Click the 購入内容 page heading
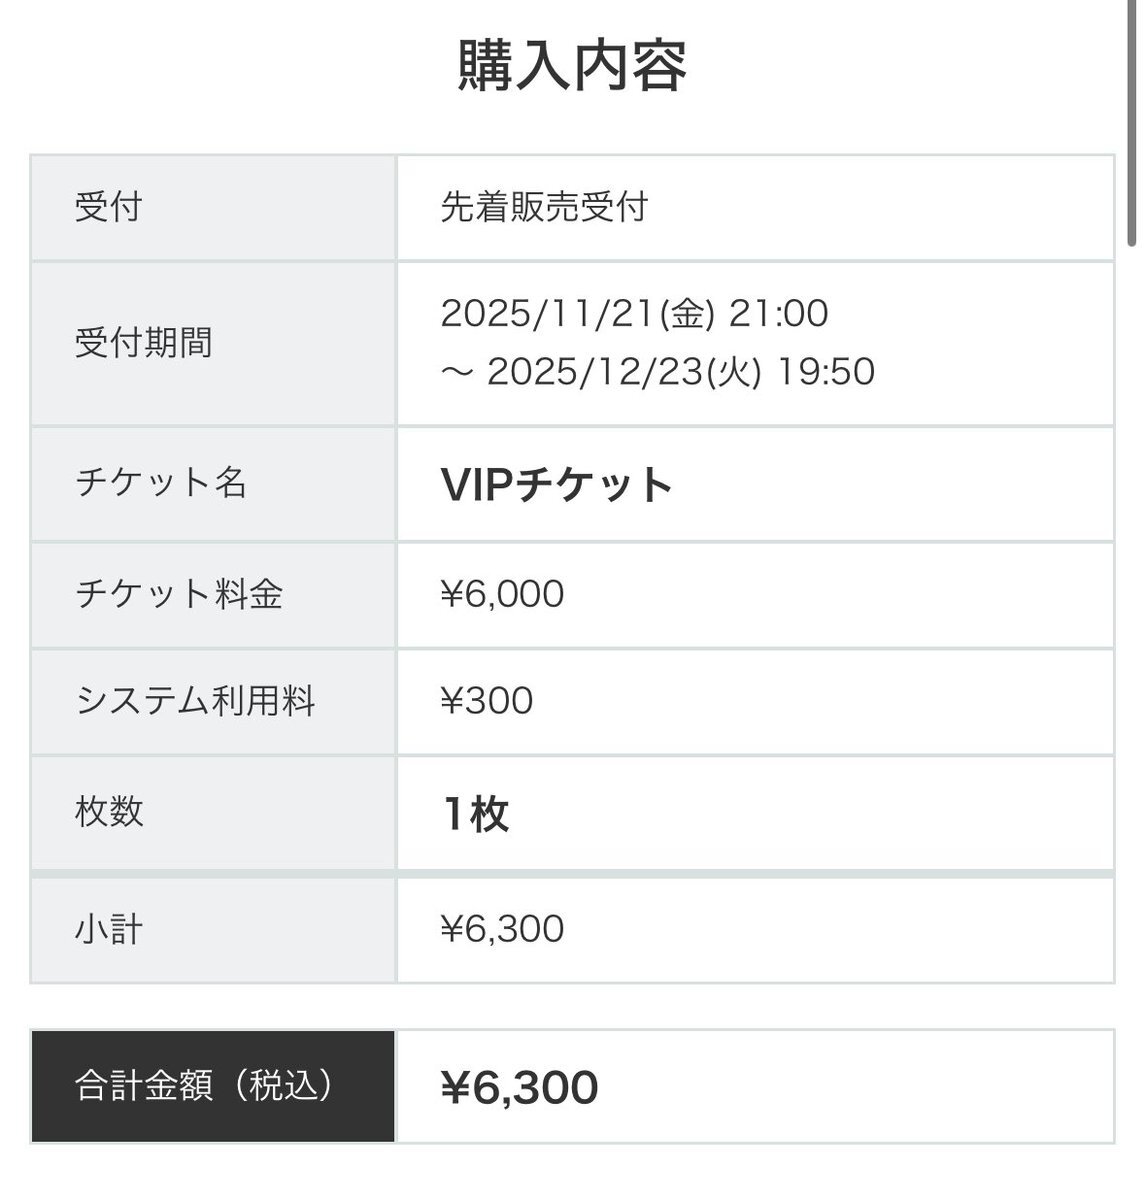The image size is (1145, 1200). 572,66
